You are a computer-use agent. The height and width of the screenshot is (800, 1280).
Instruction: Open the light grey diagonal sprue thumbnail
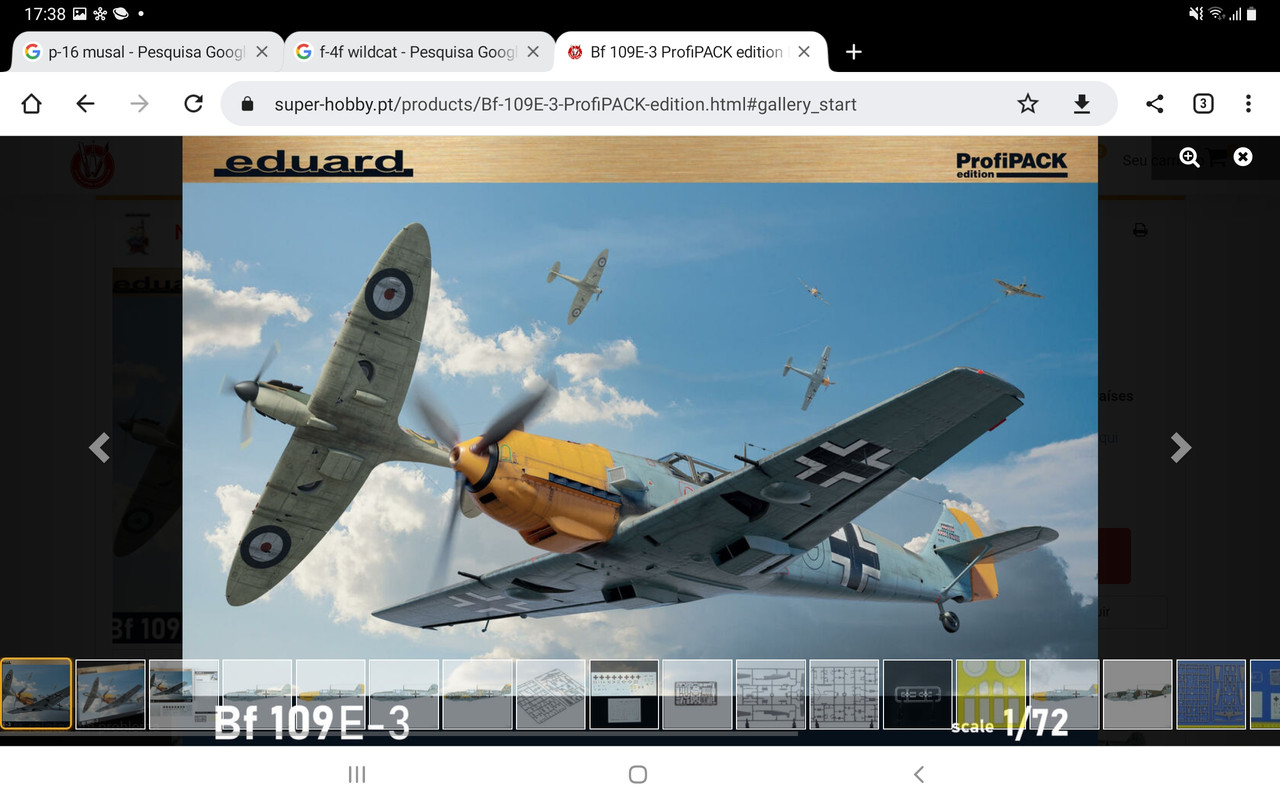coord(551,694)
